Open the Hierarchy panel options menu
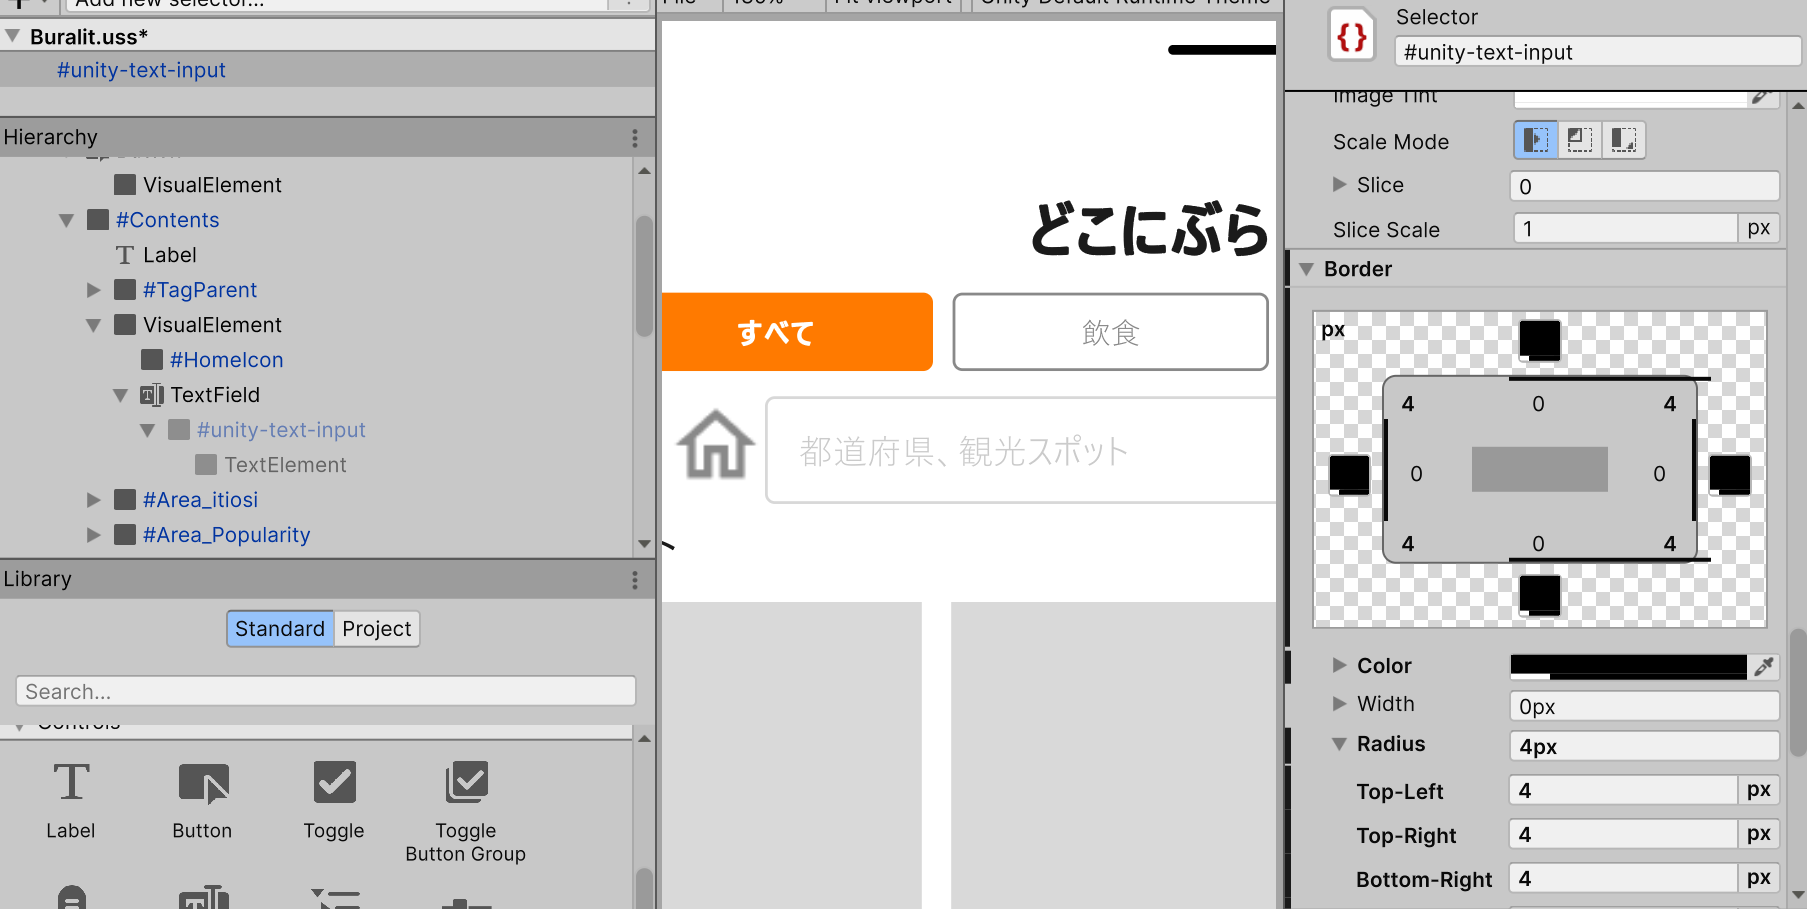The height and width of the screenshot is (909, 1807). point(635,138)
